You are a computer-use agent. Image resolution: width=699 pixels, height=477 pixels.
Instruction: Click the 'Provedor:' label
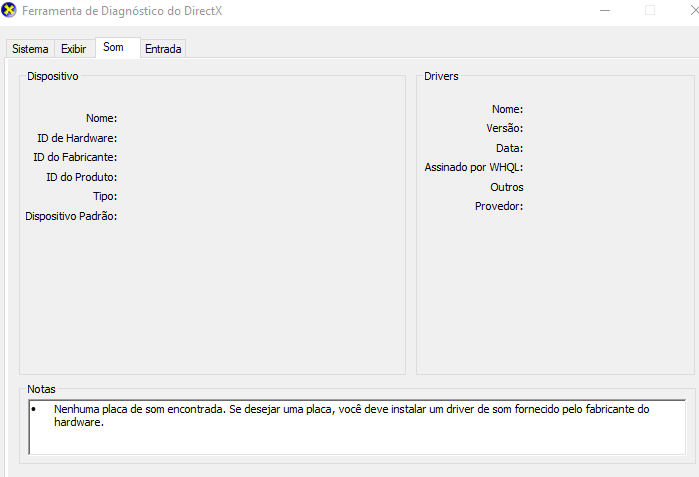tap(499, 206)
